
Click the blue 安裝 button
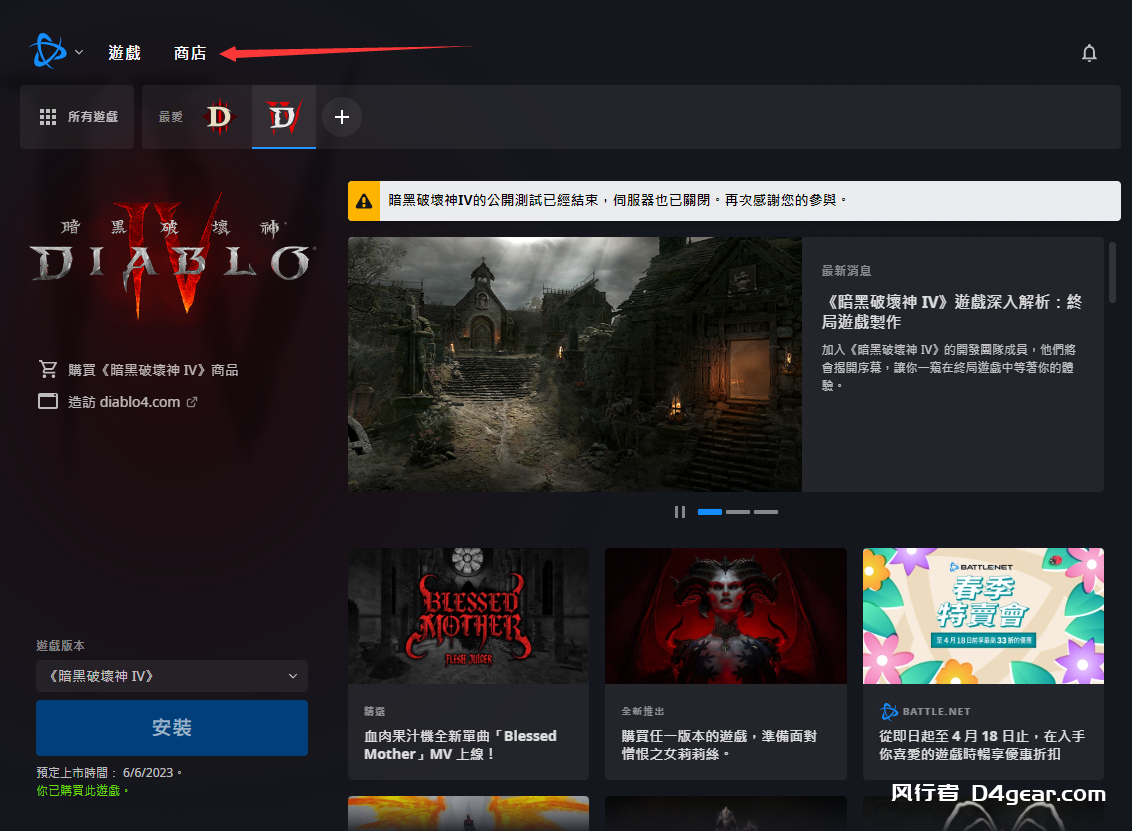tap(172, 728)
